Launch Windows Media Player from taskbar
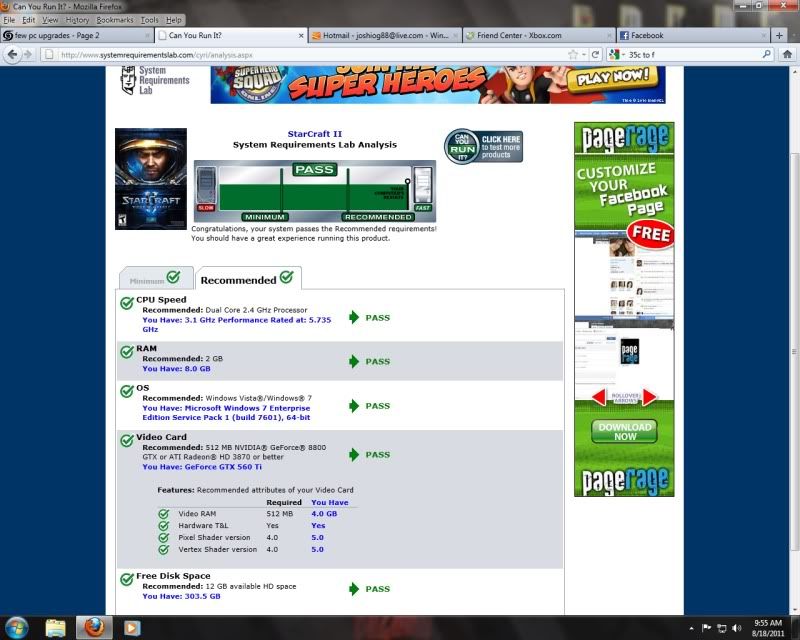 pos(132,628)
